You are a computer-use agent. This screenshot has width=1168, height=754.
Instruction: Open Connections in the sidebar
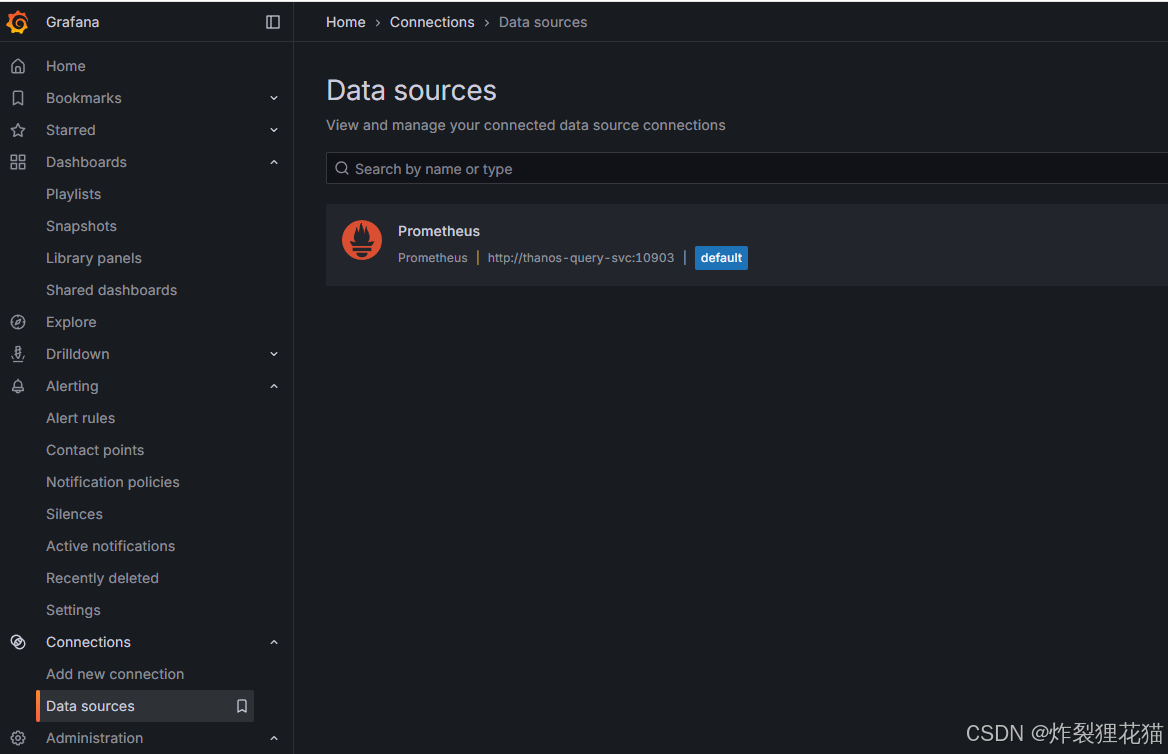88,642
